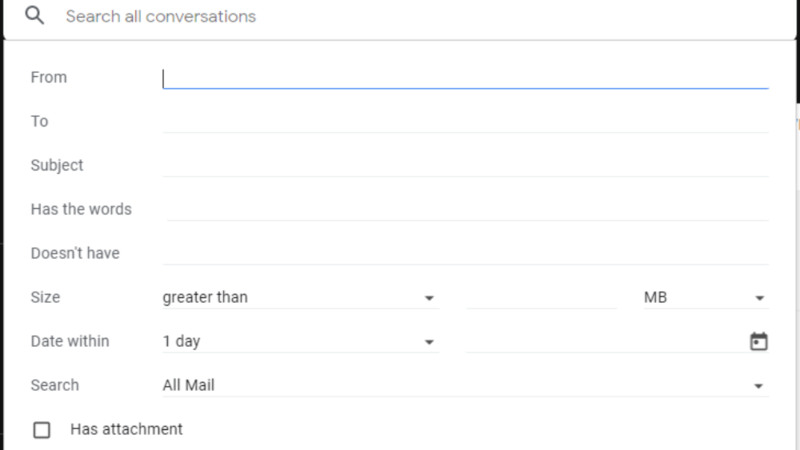The width and height of the screenshot is (800, 450).
Task: Click the size number input field
Action: click(x=541, y=297)
